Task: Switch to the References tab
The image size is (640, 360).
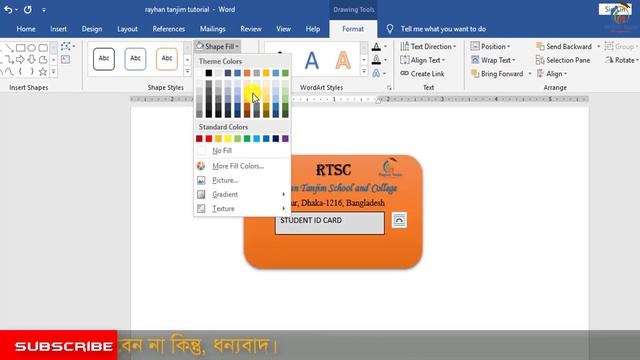Action: 169,29
